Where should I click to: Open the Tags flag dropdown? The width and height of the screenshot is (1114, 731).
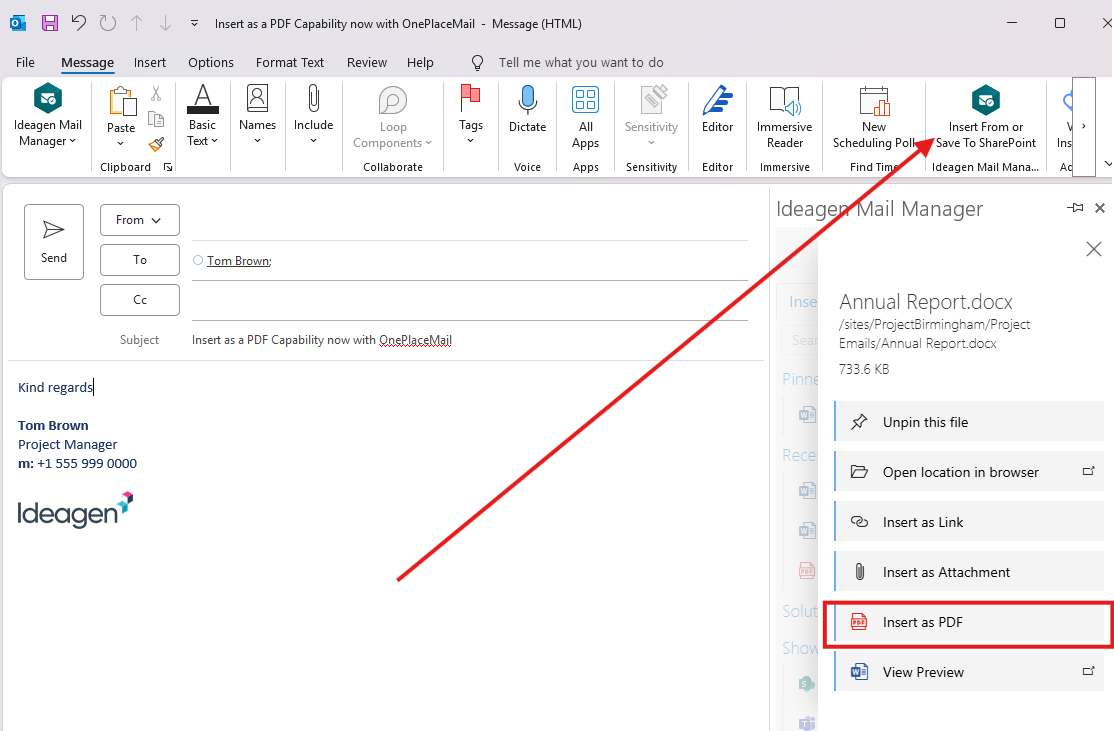click(x=470, y=116)
